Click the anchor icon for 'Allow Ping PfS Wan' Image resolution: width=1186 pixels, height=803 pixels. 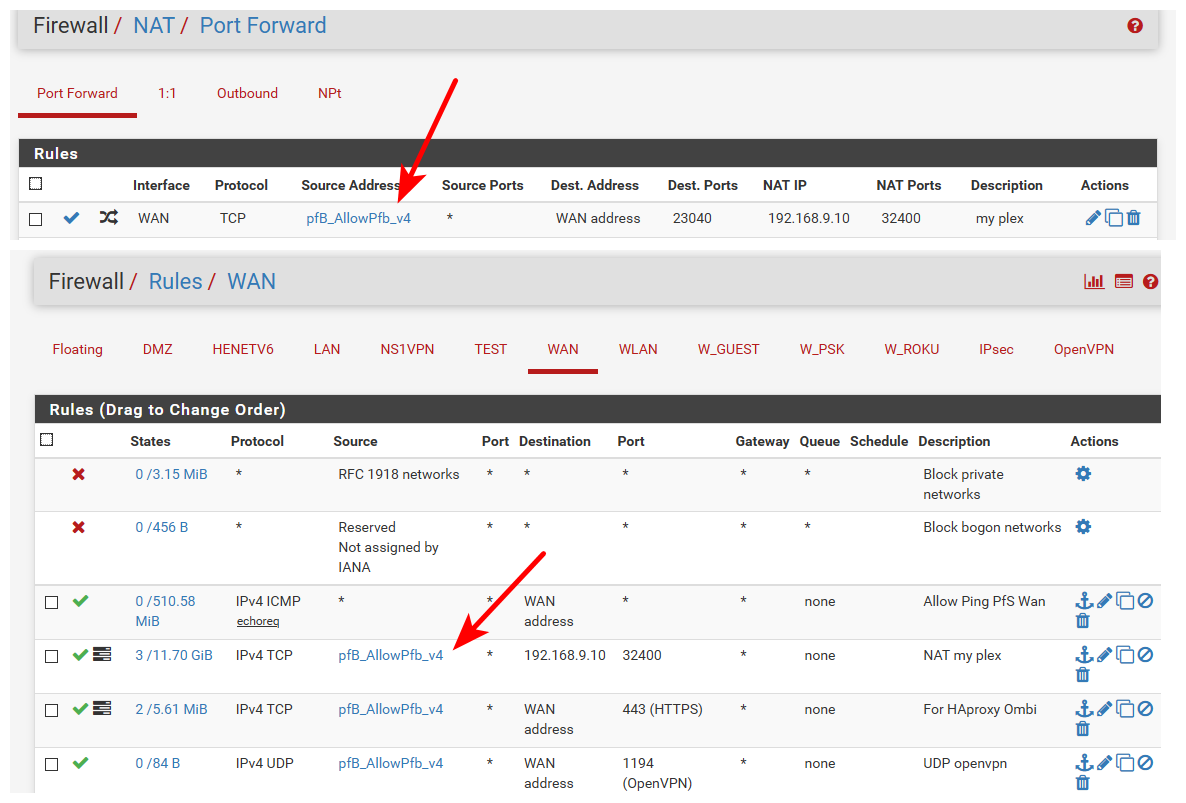[1084, 601]
